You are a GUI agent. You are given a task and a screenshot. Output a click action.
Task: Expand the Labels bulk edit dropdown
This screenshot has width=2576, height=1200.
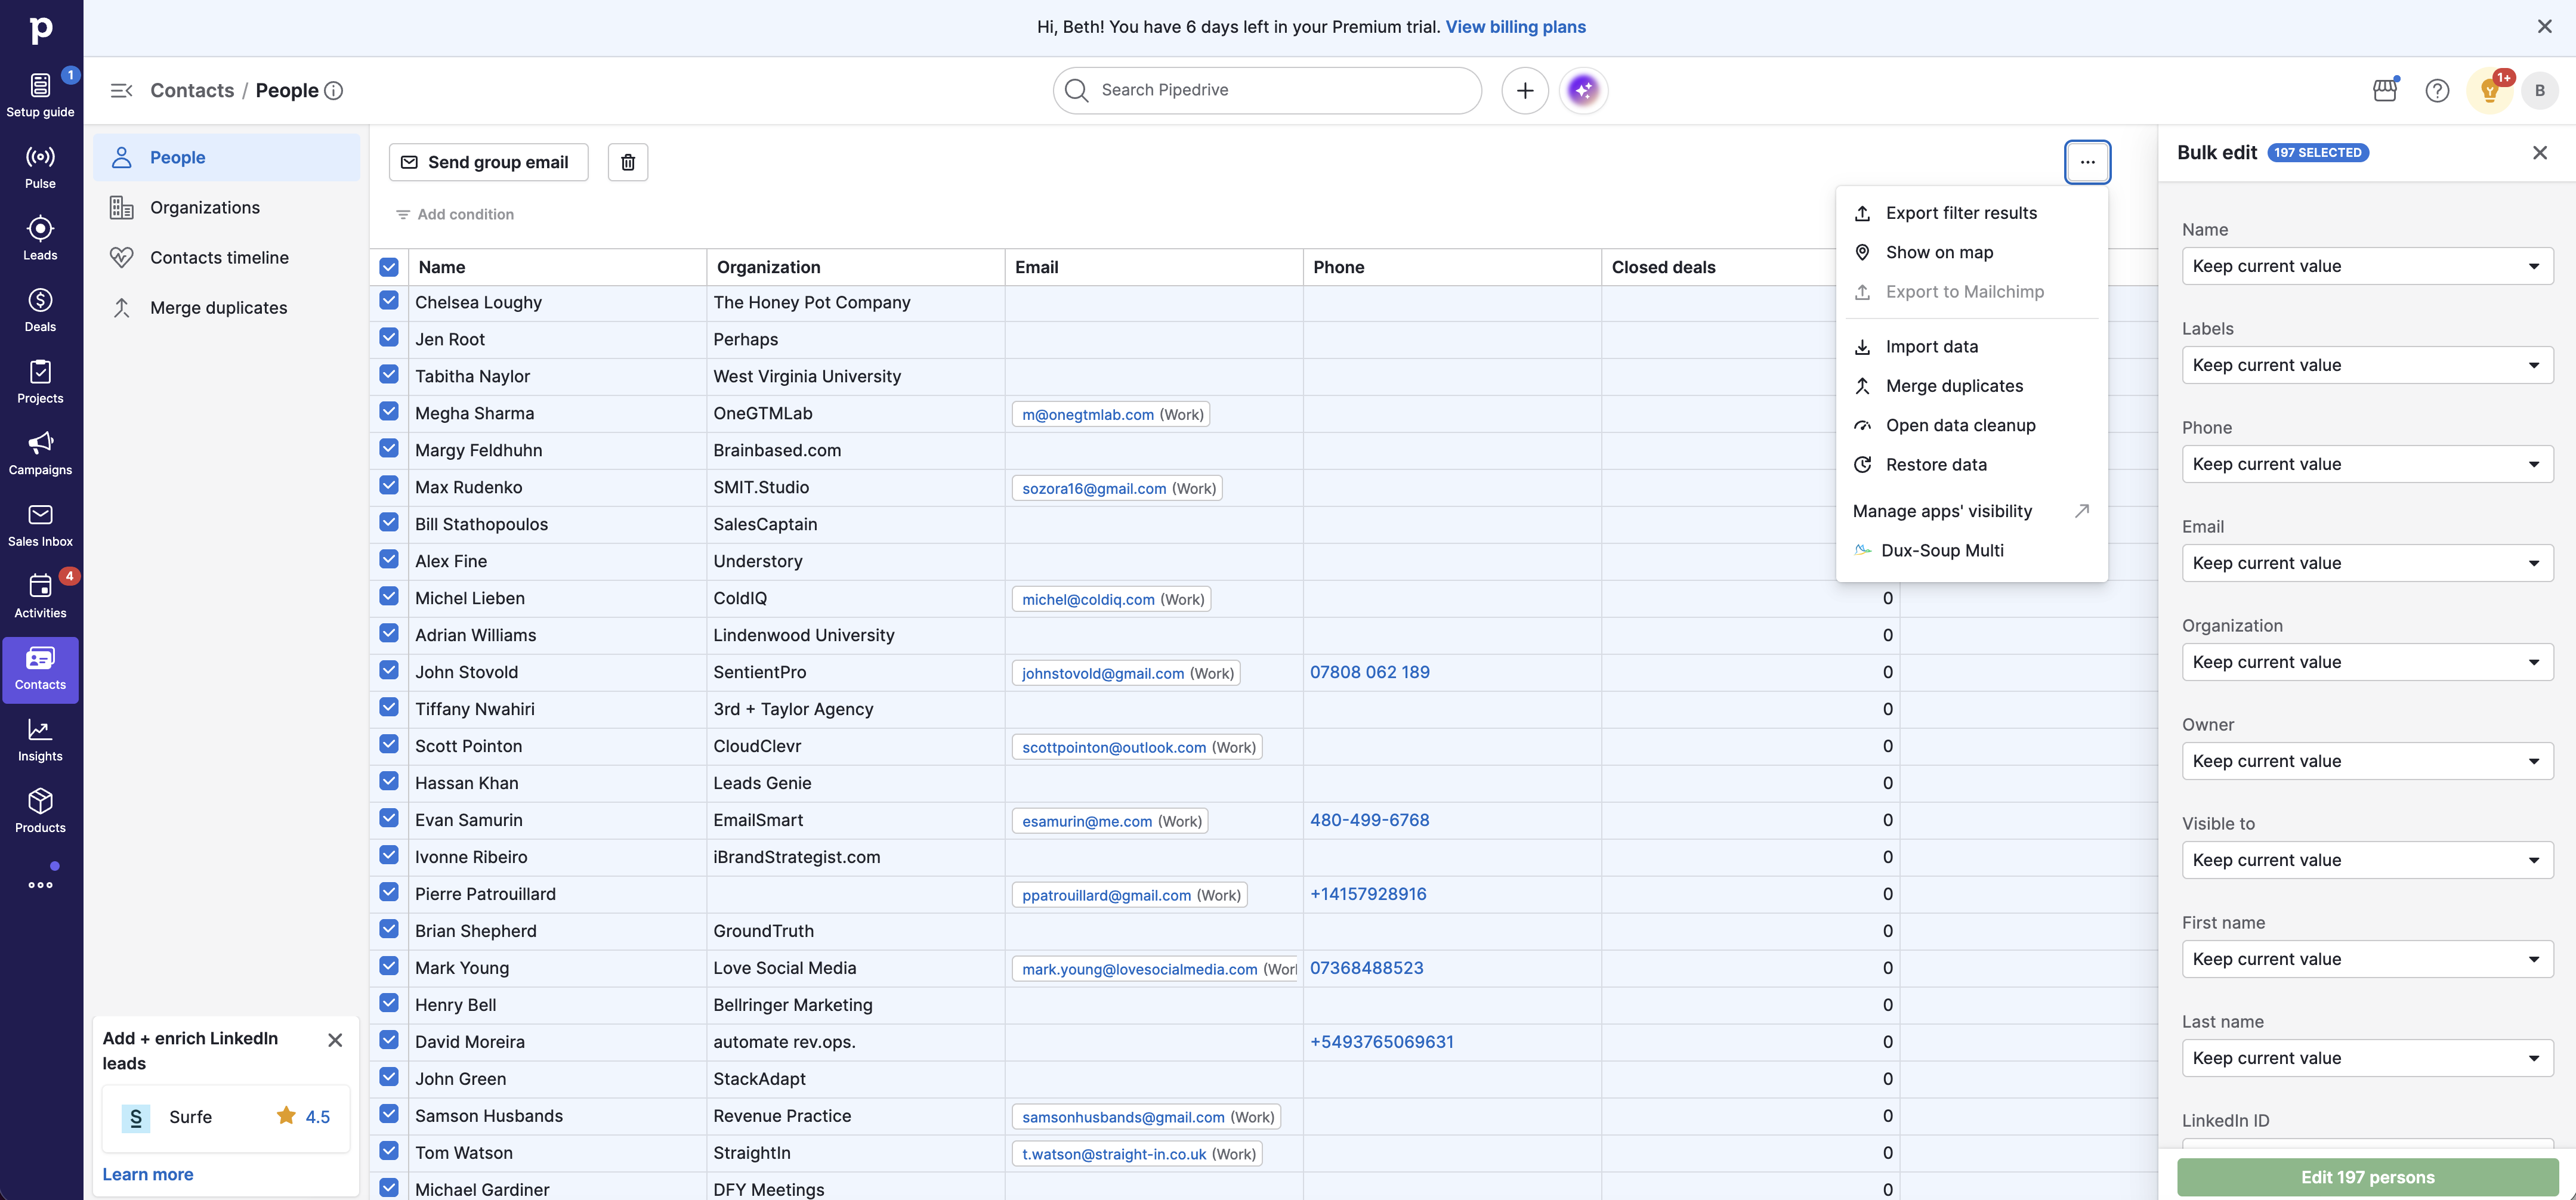click(2367, 365)
